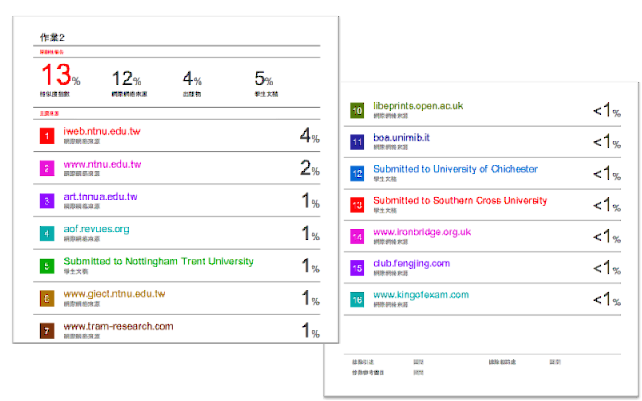Click the green number 5 source badge
Image resolution: width=642 pixels, height=401 pixels.
[x=46, y=267]
